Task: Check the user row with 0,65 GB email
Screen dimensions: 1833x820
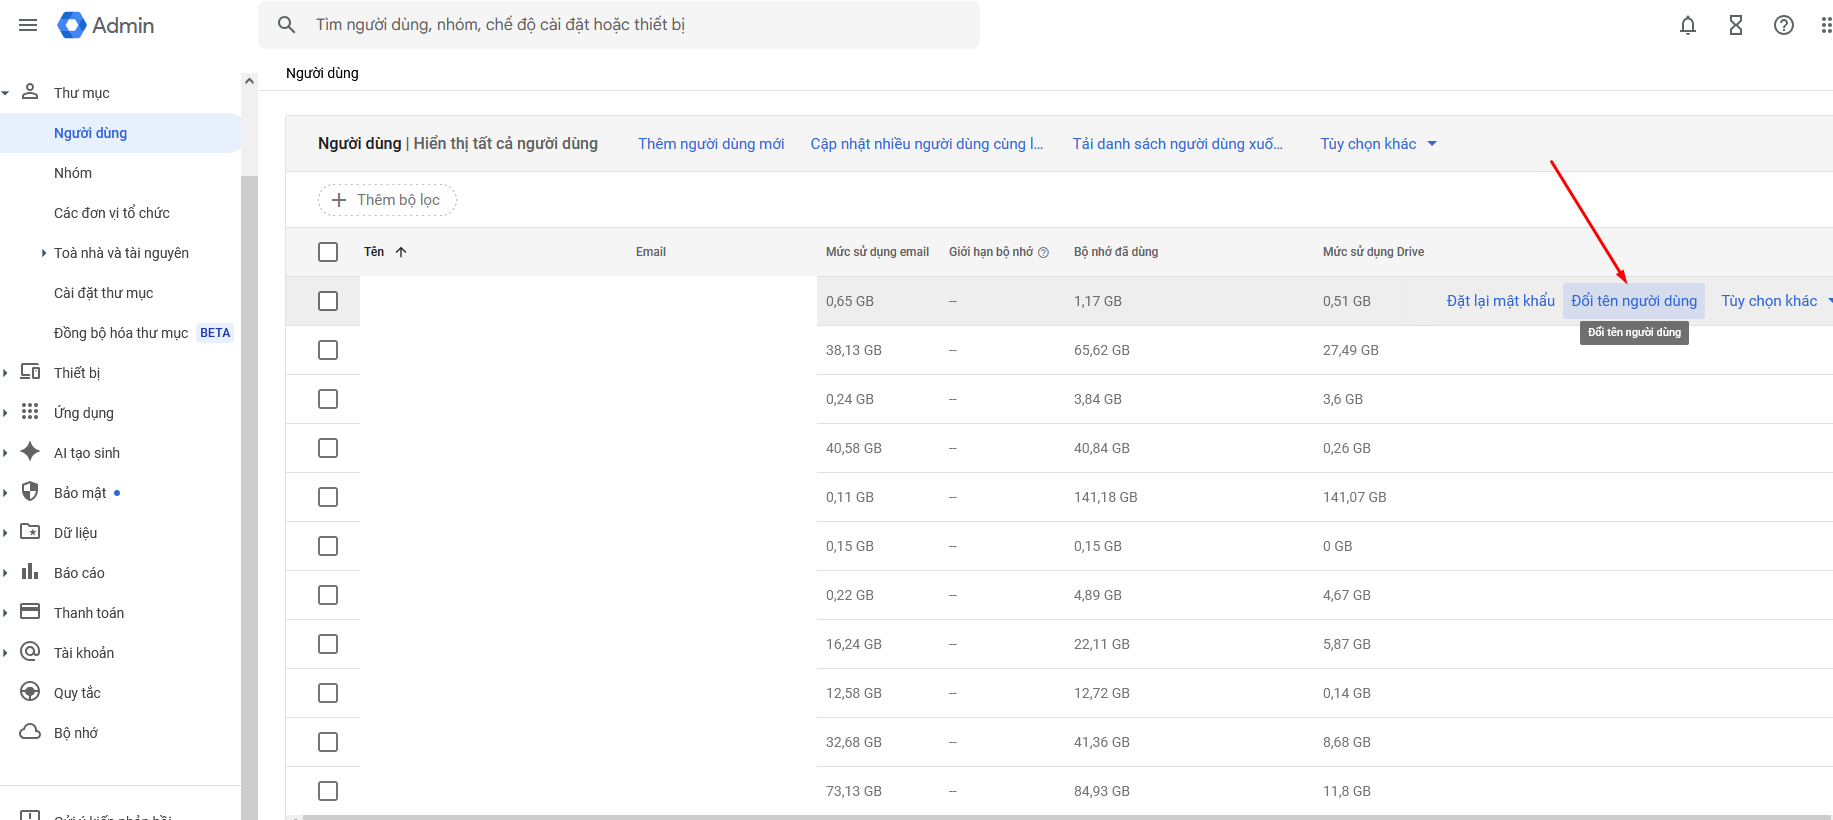Action: click(x=328, y=301)
